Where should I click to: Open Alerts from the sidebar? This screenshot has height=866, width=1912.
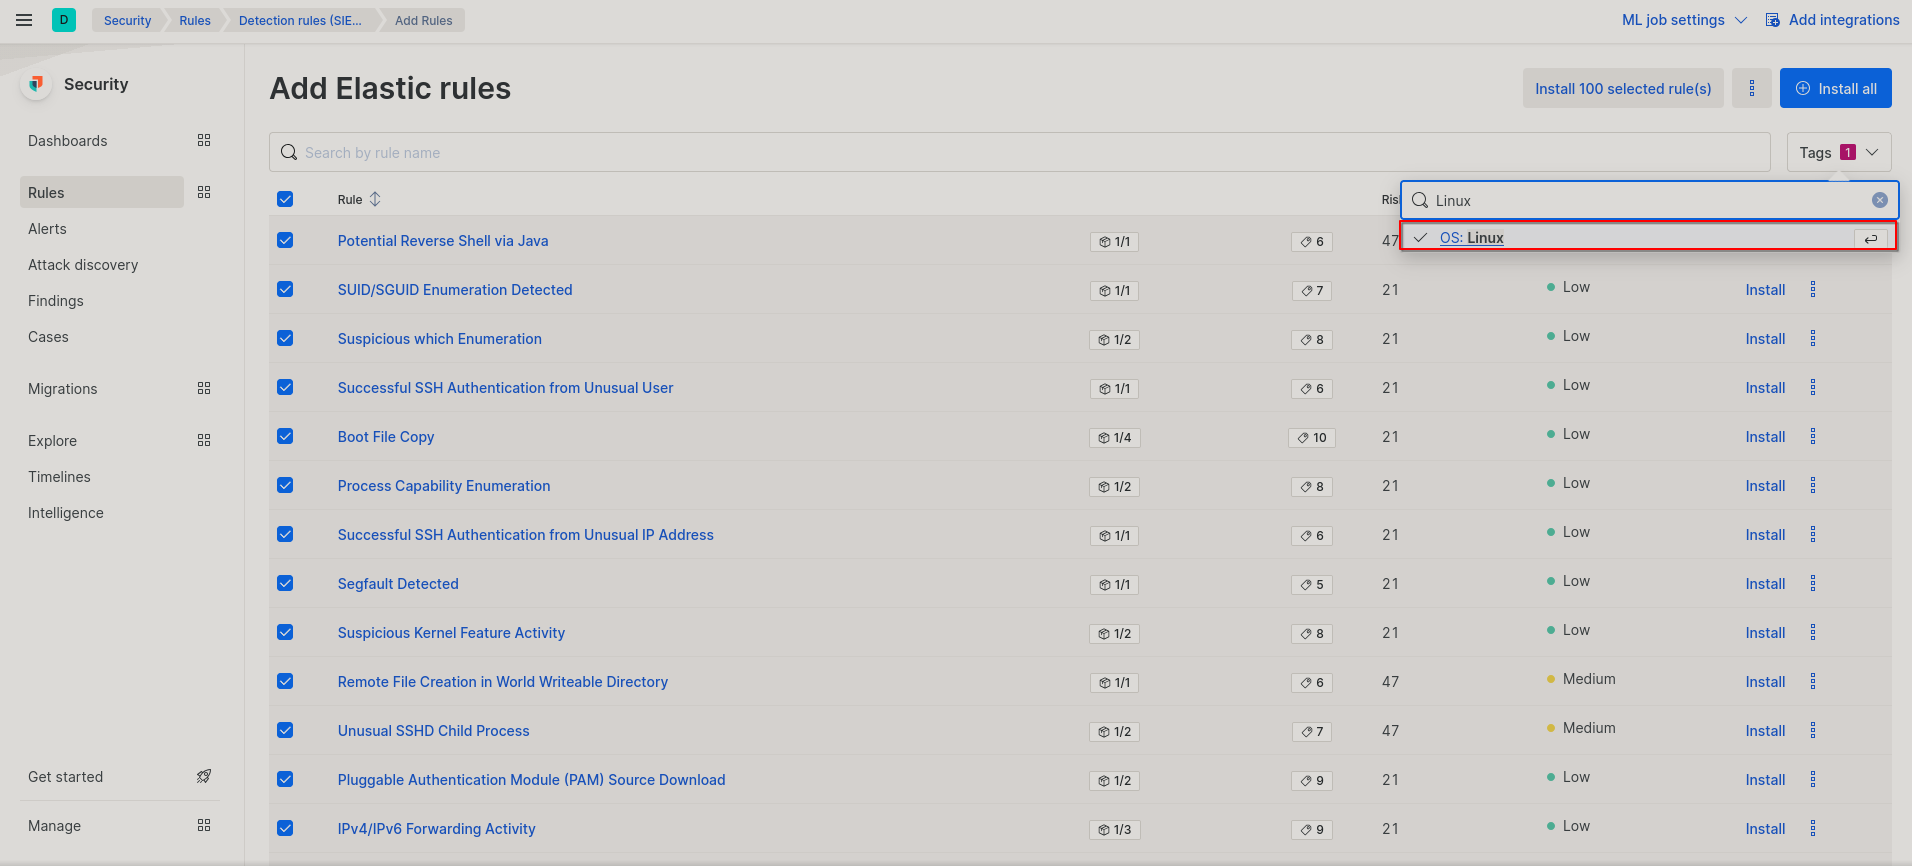(47, 229)
